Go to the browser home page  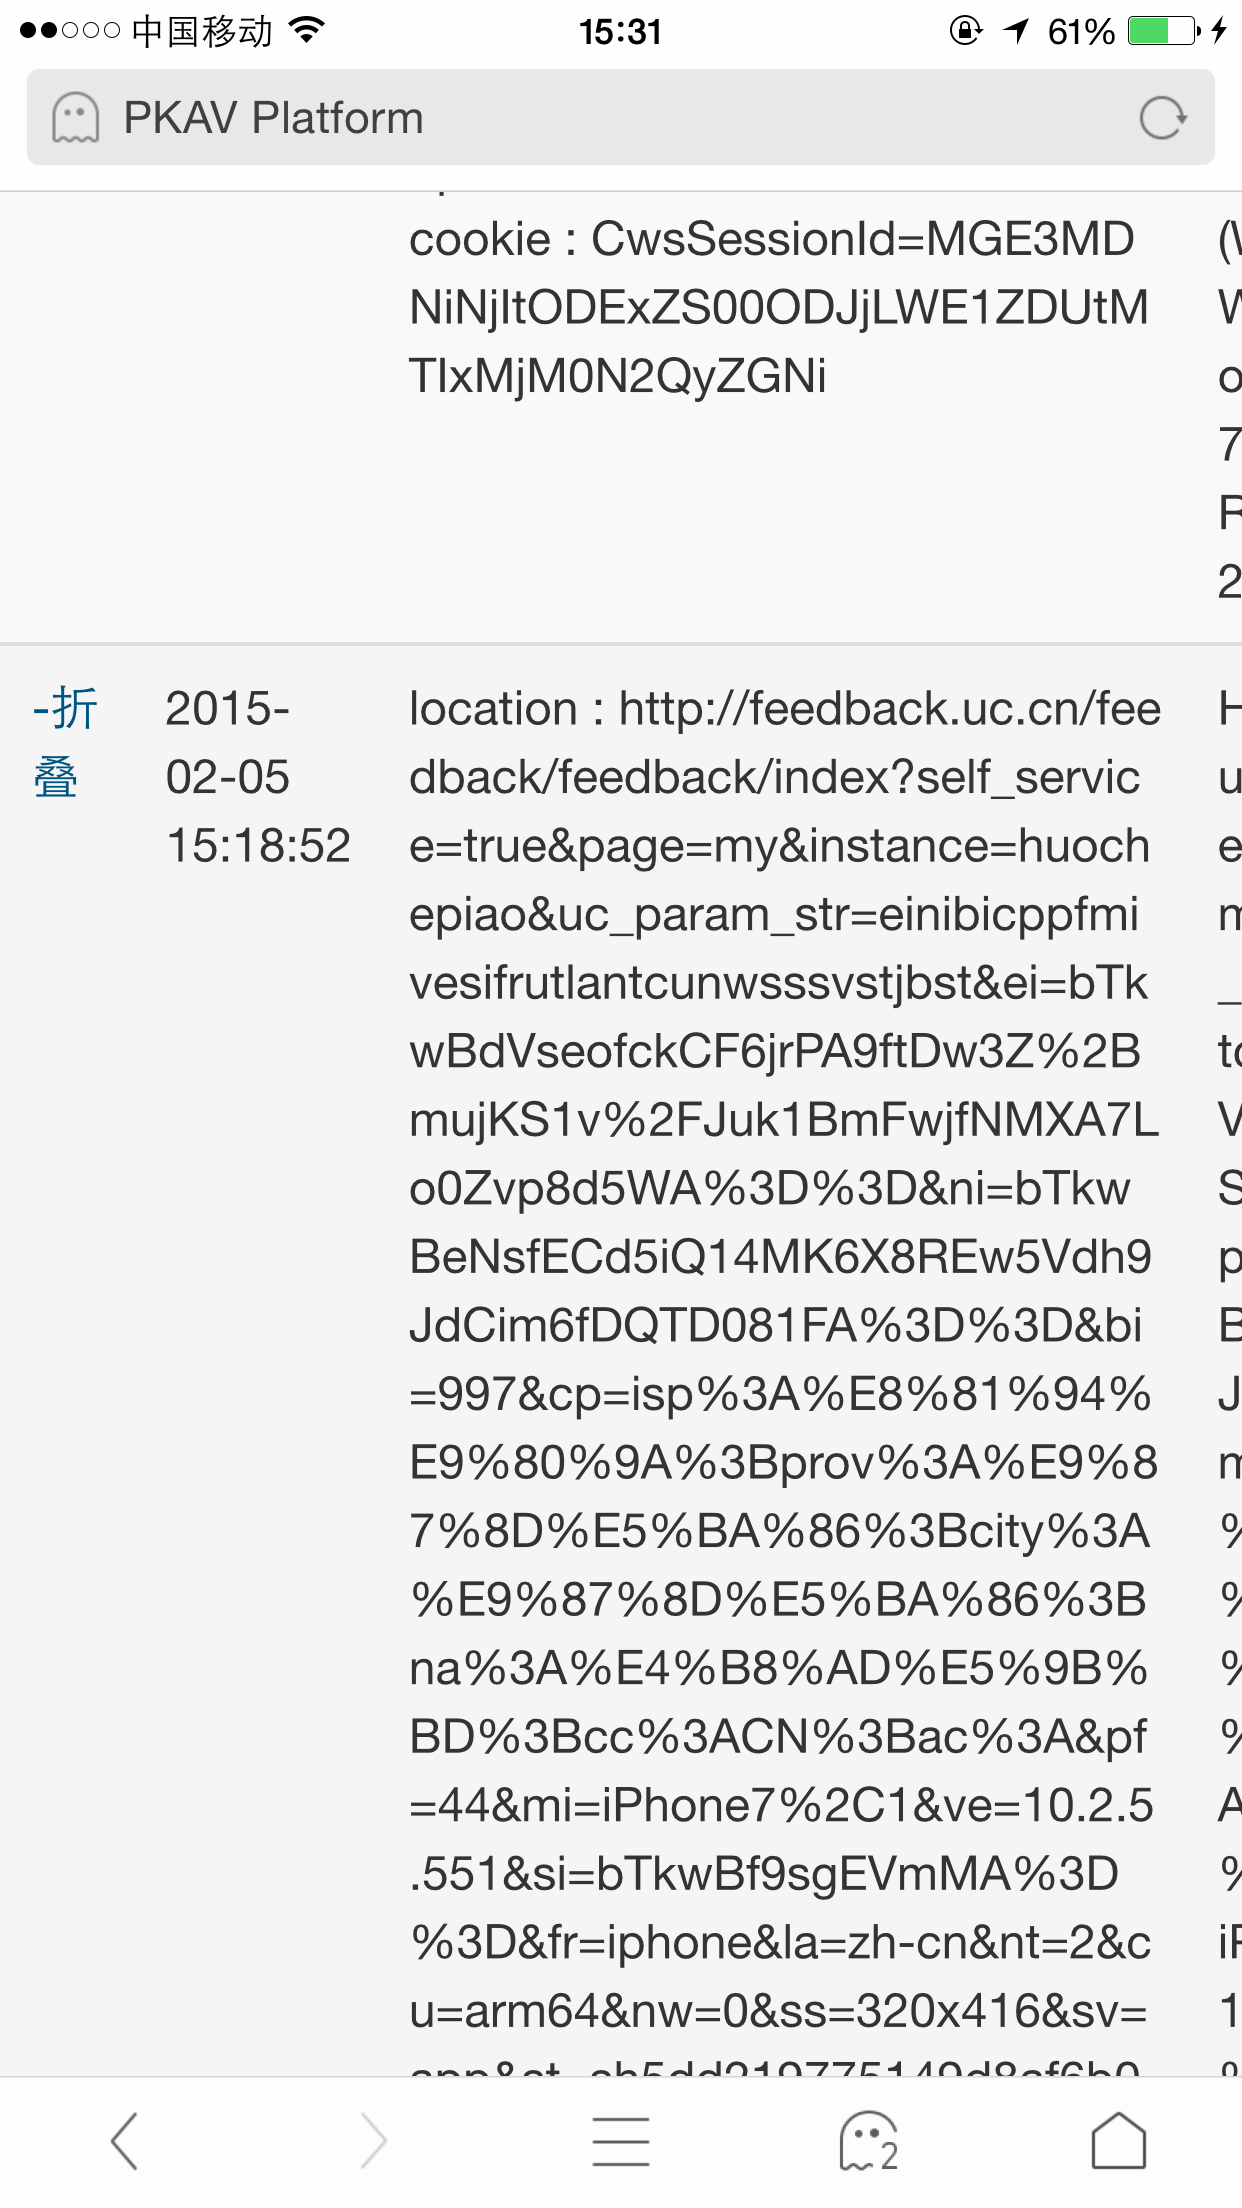tap(1118, 2141)
